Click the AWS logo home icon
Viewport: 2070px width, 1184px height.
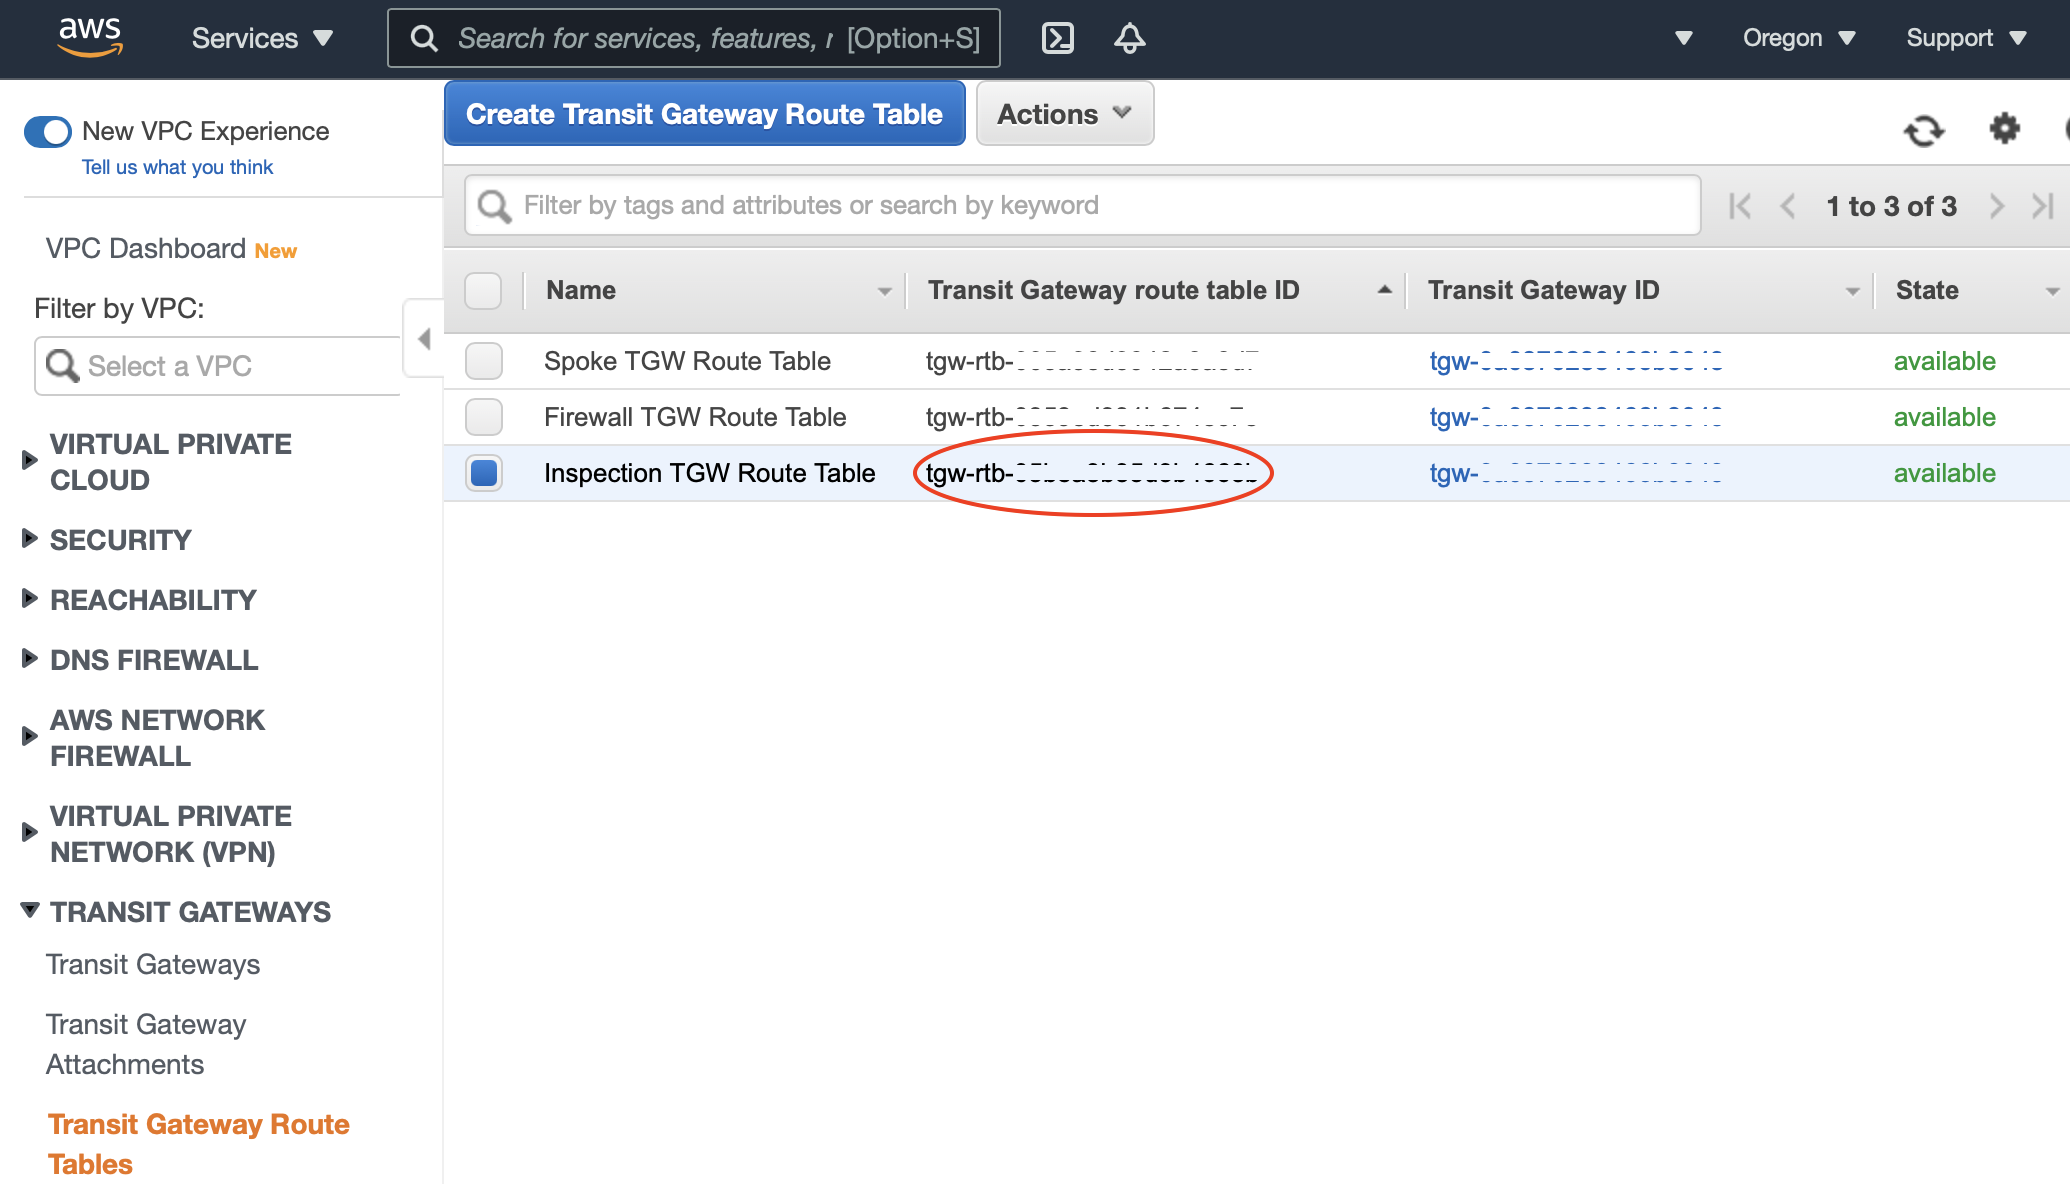click(90, 37)
